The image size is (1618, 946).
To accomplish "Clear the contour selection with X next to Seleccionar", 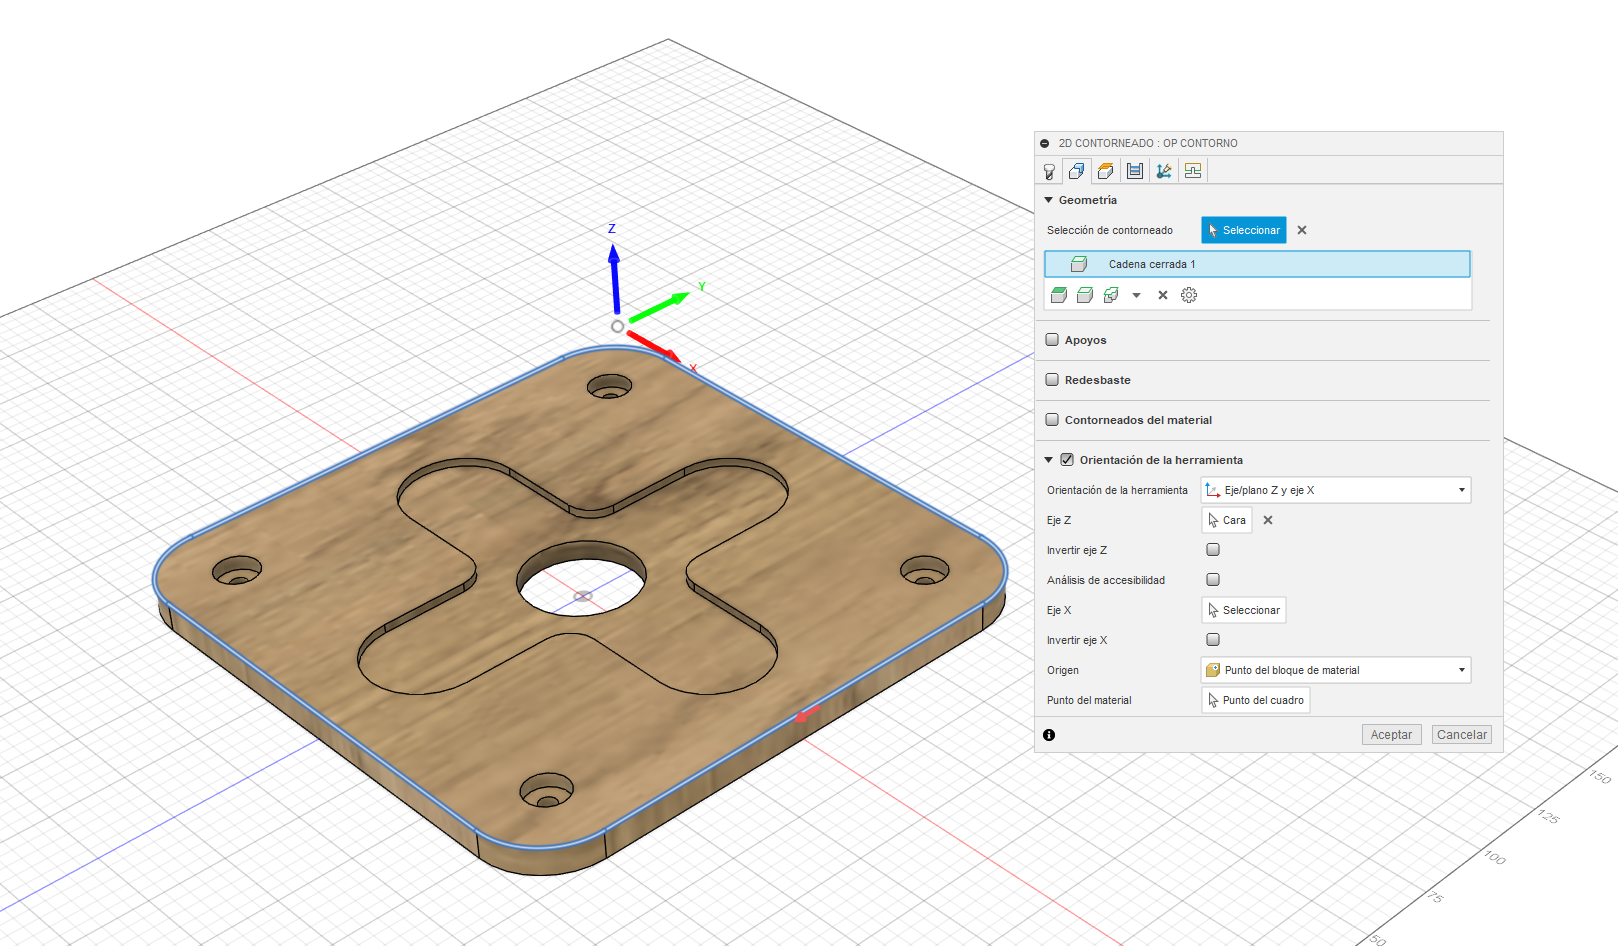I will click(x=1302, y=230).
